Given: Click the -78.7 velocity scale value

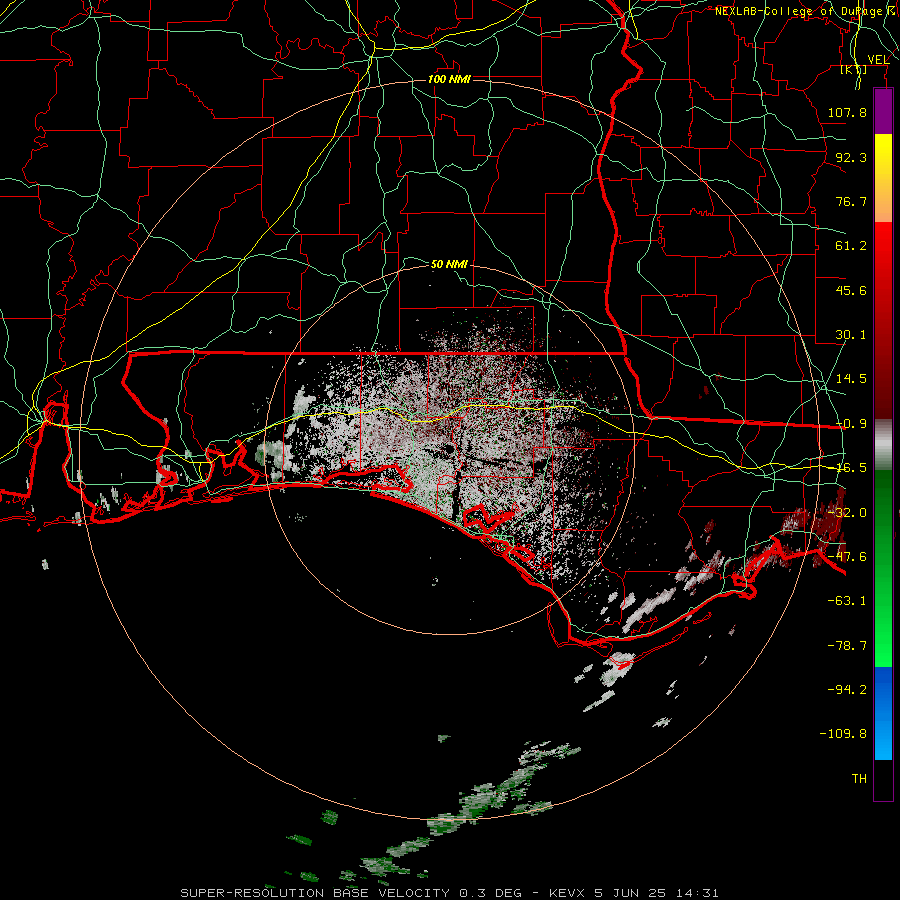Looking at the screenshot, I should pos(847,646).
